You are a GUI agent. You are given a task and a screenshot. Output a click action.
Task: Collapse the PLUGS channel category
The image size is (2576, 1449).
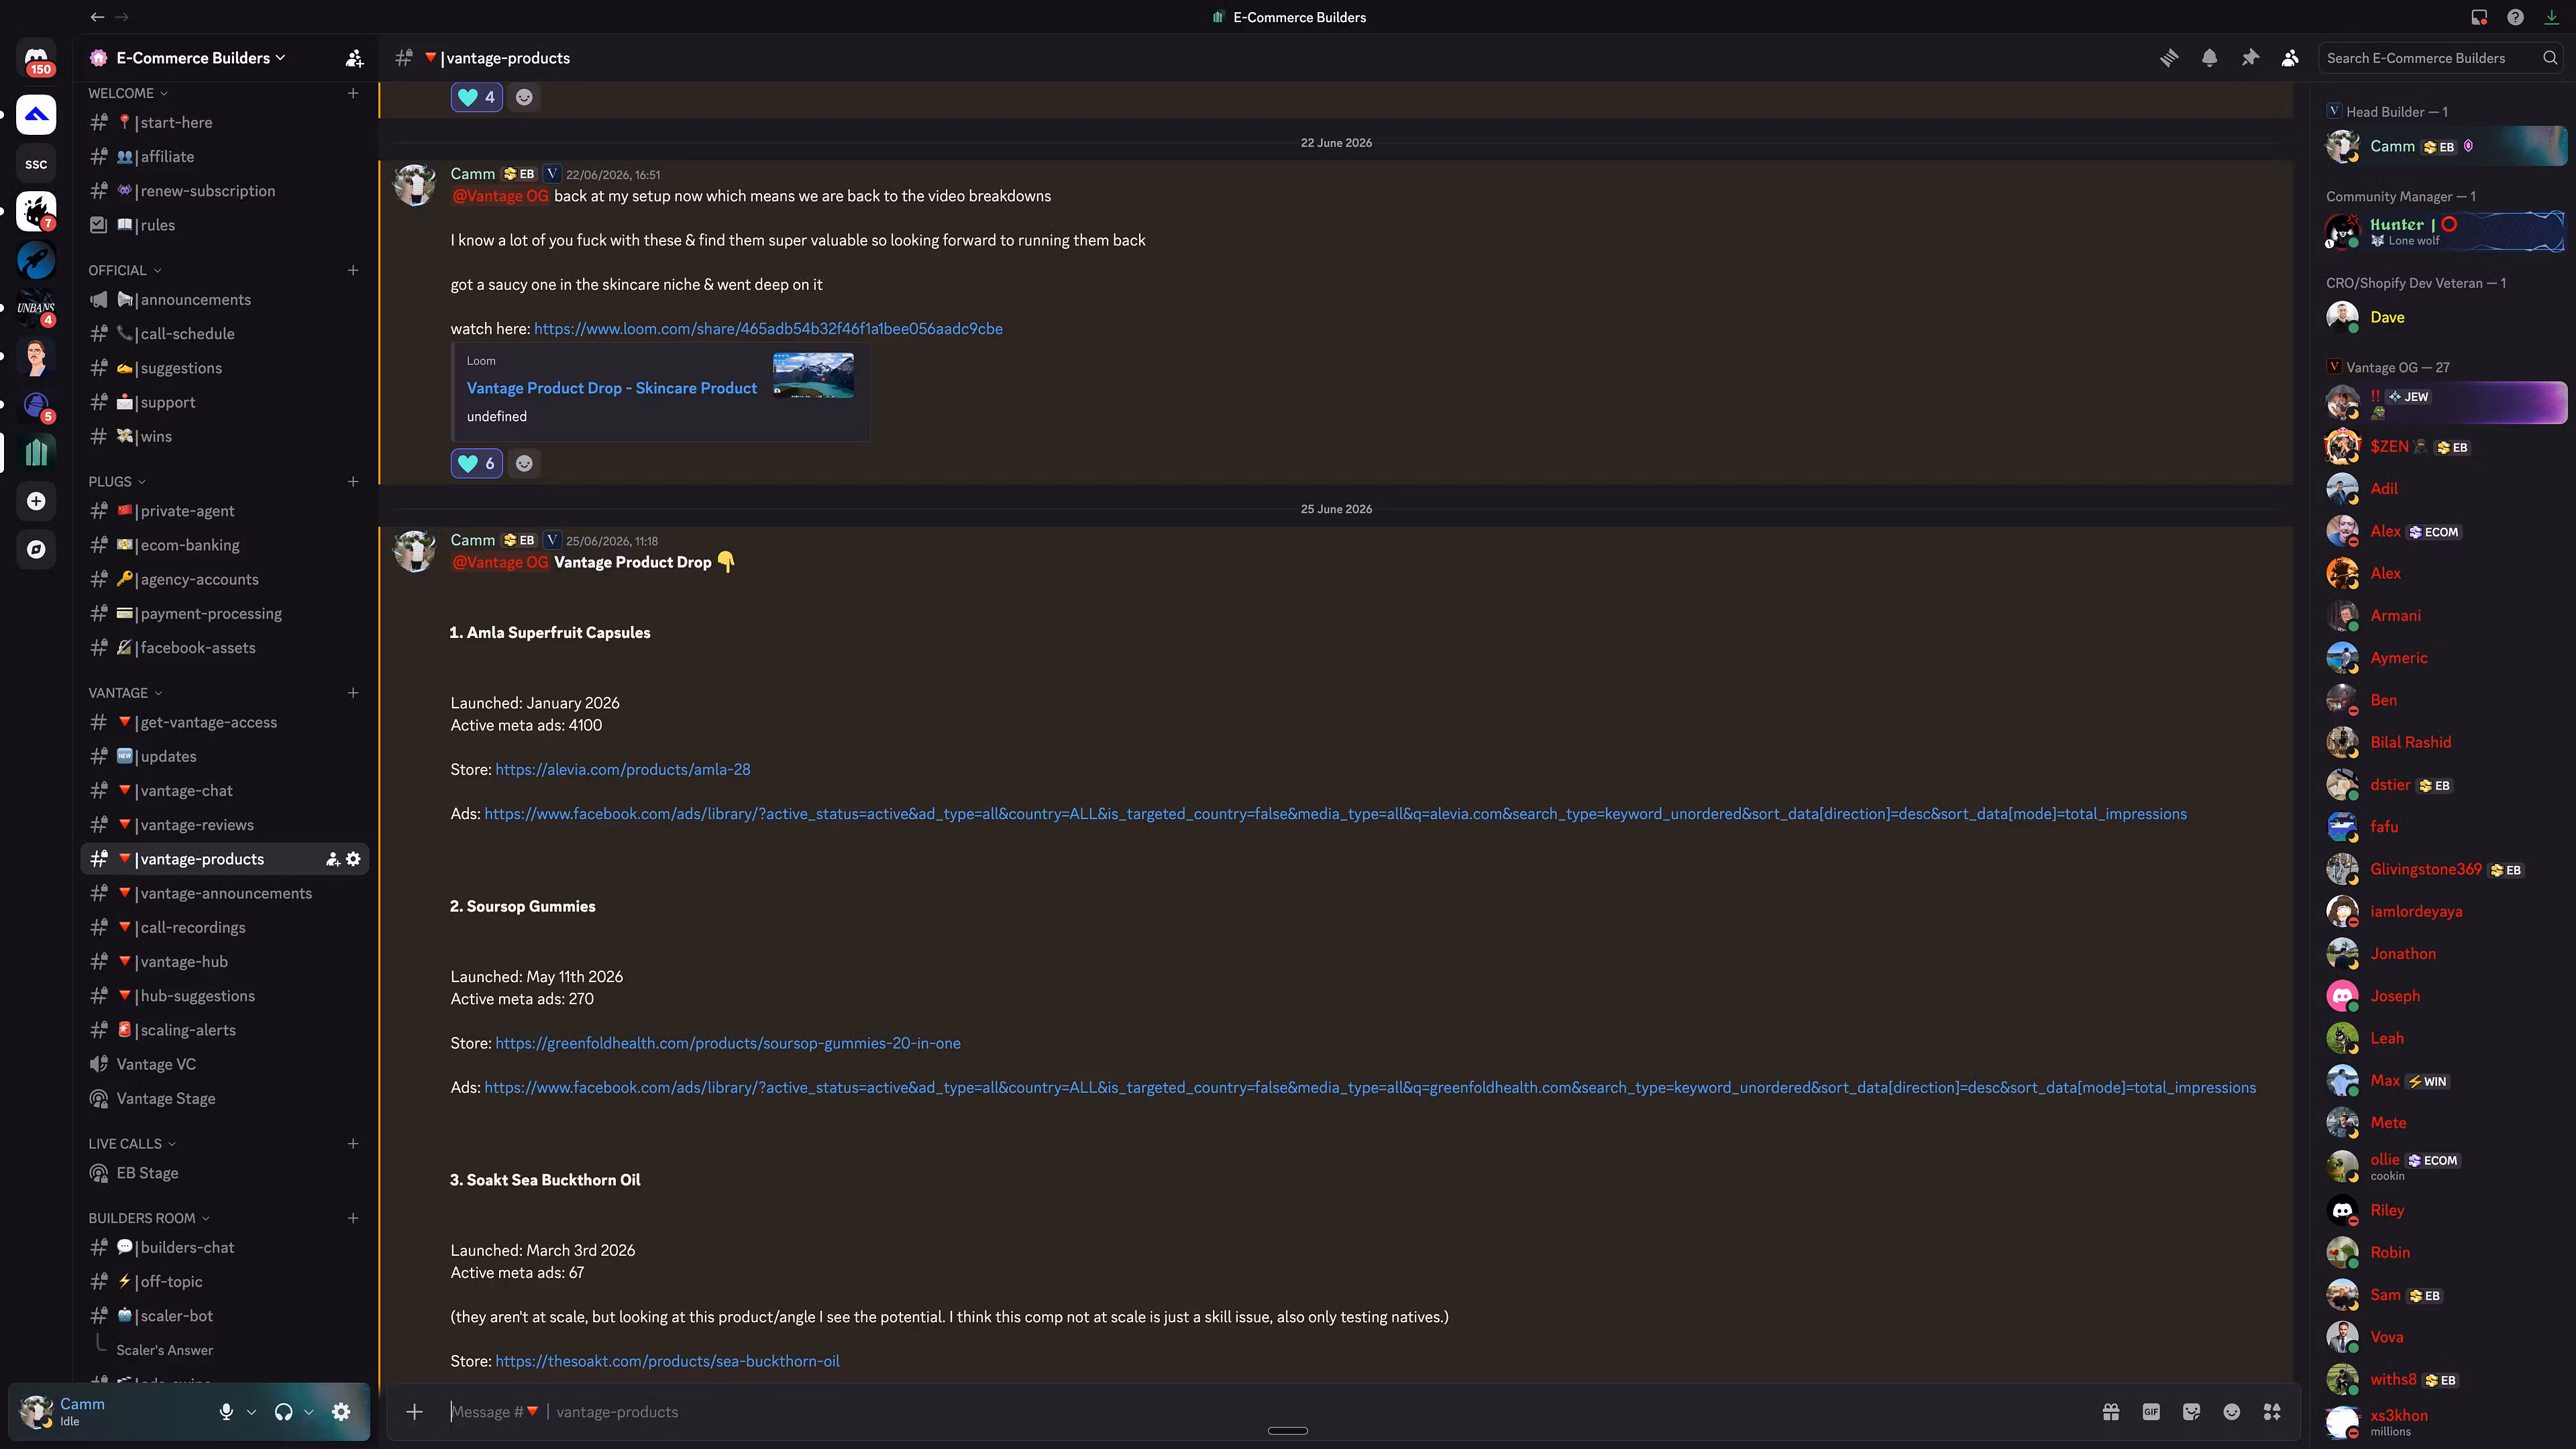[117, 482]
